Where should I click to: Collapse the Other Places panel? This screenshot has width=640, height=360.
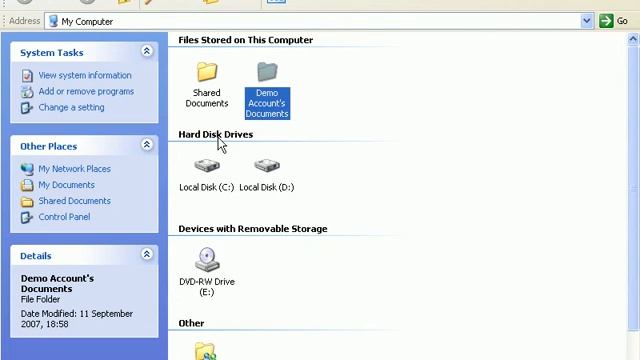(147, 144)
